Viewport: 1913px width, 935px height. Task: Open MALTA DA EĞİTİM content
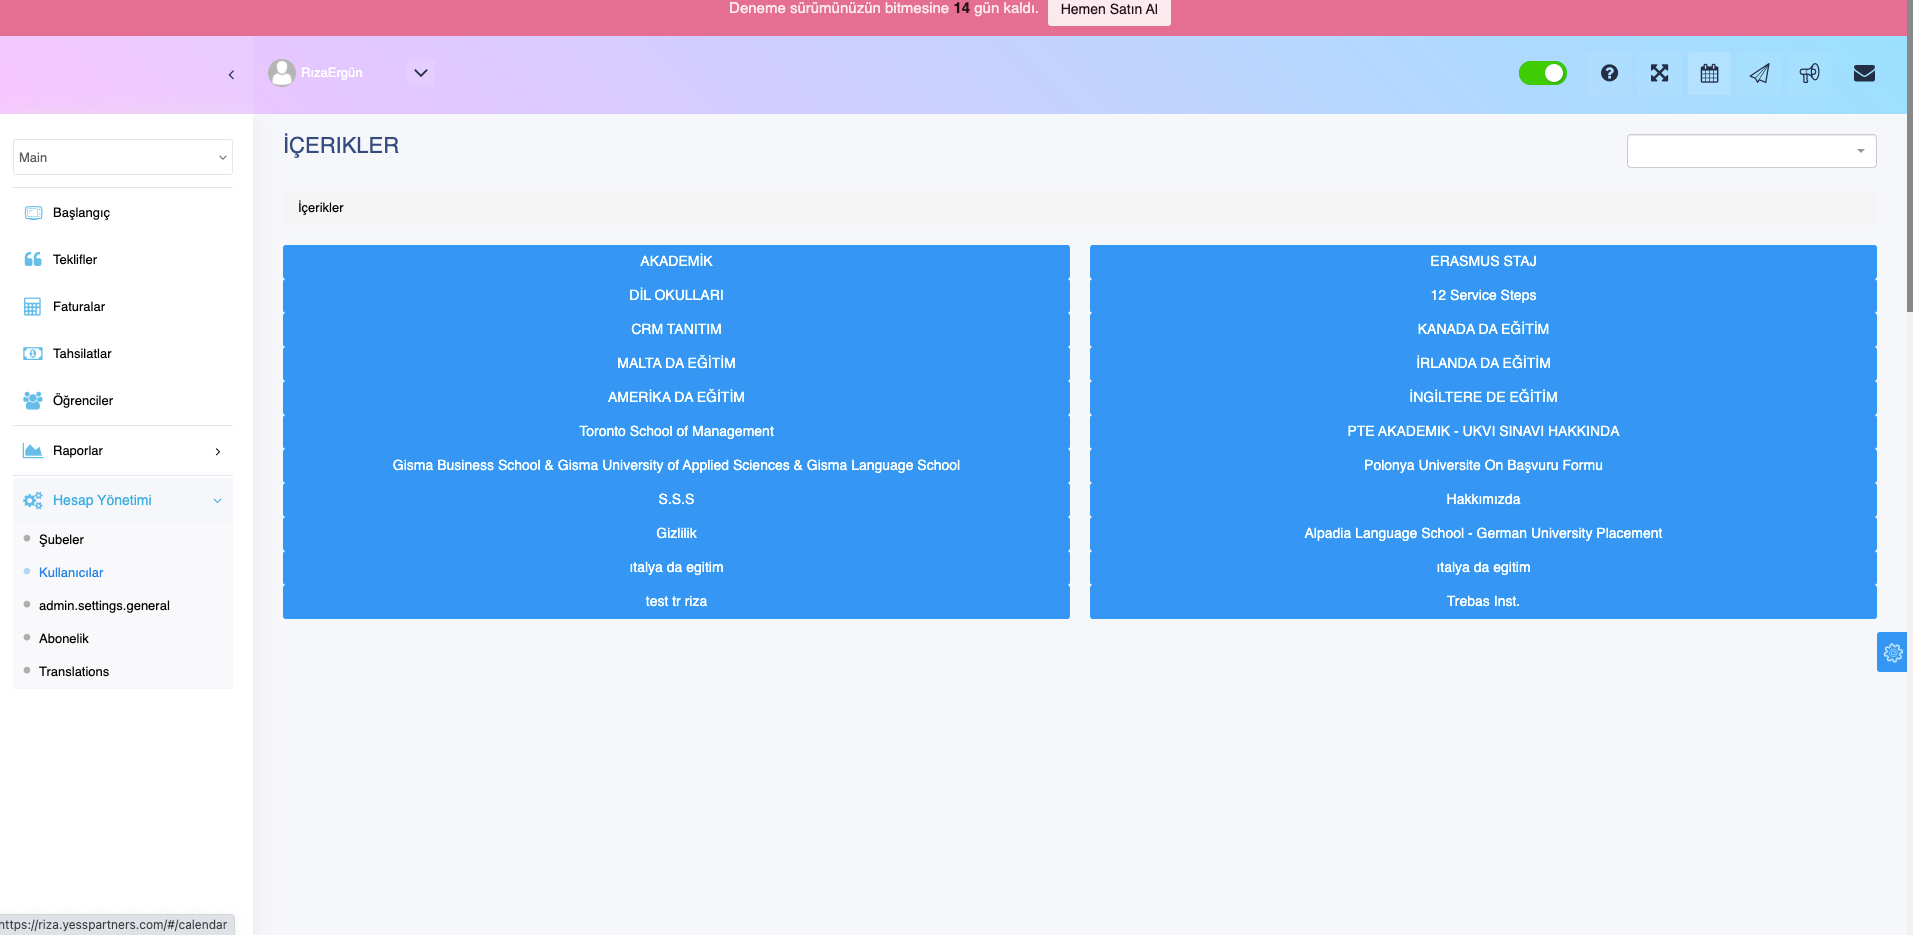[x=676, y=363]
